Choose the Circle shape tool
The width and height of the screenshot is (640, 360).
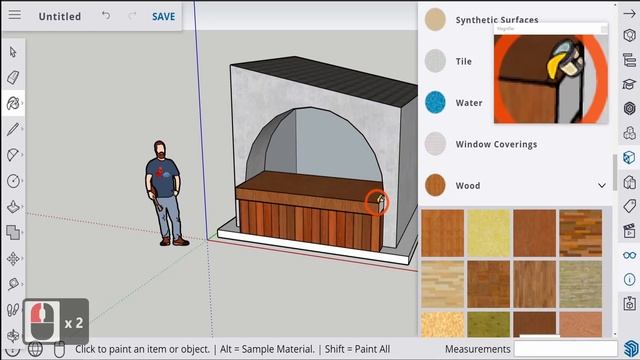[13, 181]
